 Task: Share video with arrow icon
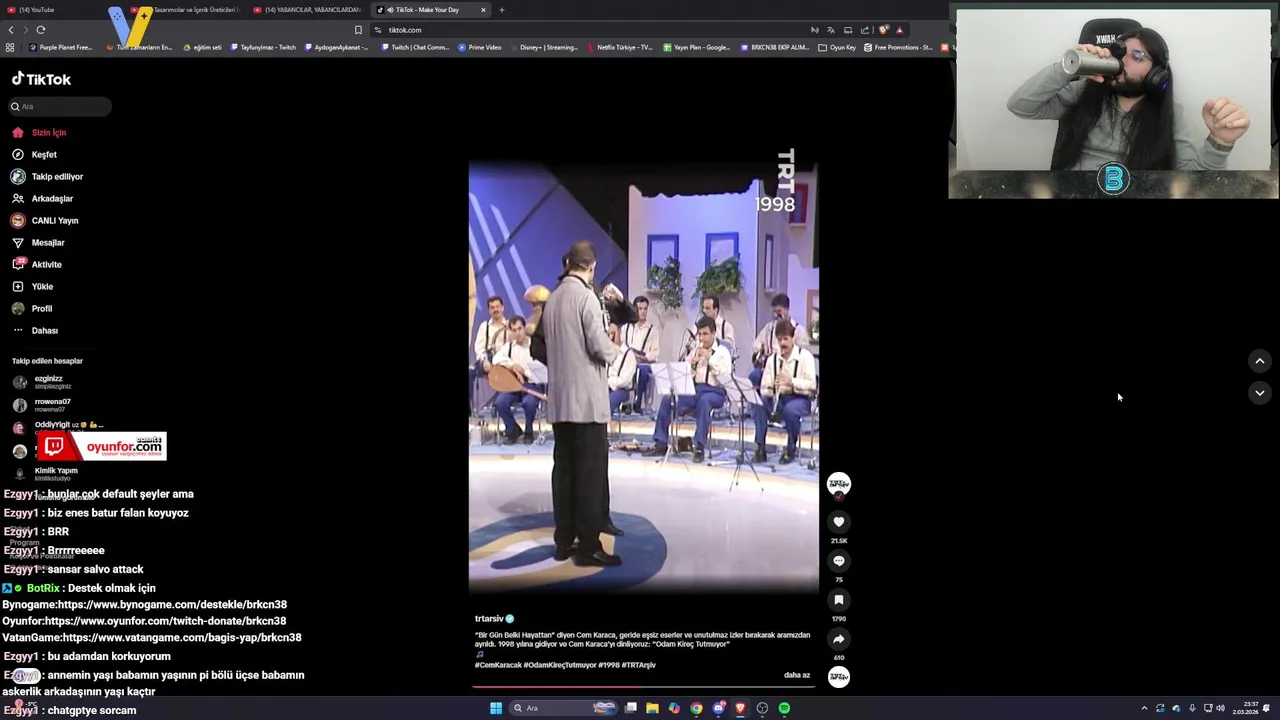pyautogui.click(x=839, y=639)
